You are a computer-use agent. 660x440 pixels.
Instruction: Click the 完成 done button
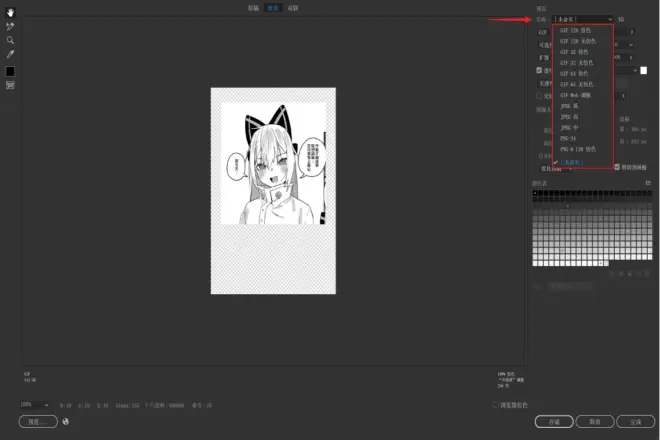(x=636, y=421)
